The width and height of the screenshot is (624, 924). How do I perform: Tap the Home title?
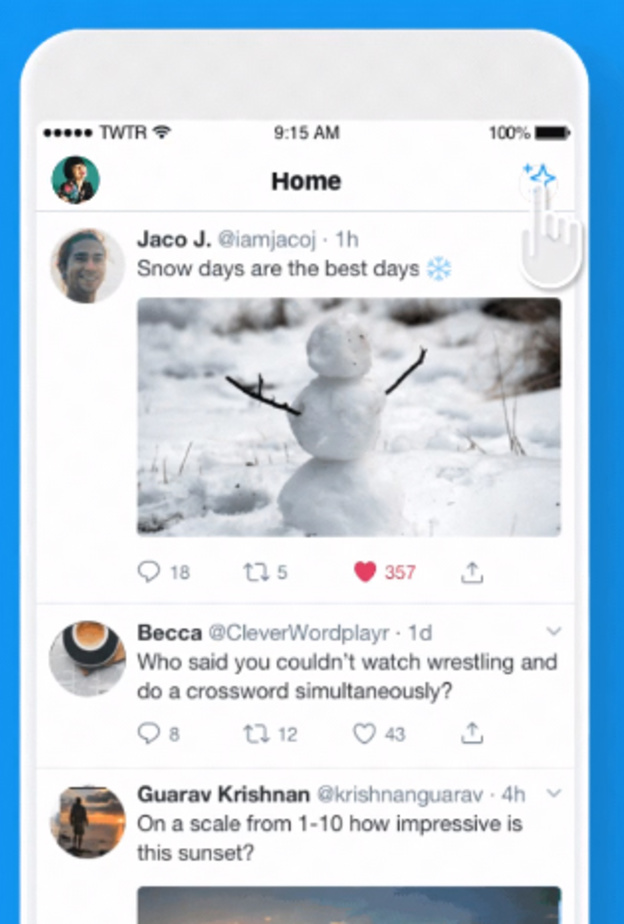306,181
